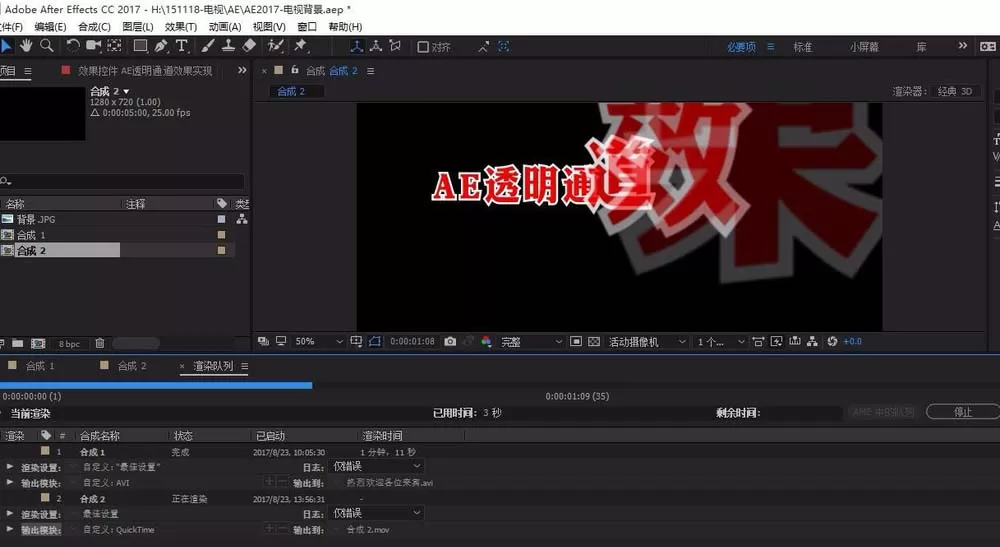Toggle fast previews button
Screen dimensions: 1000x547
click(x=776, y=342)
